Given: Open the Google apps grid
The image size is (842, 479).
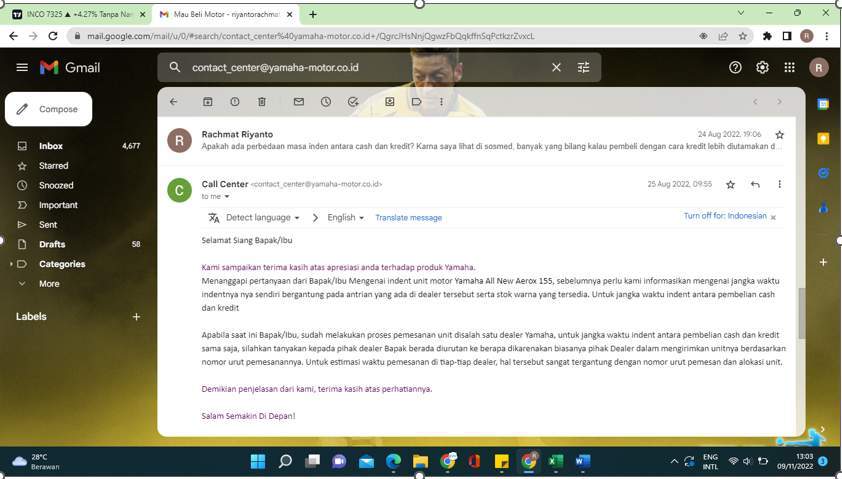Looking at the screenshot, I should (789, 67).
